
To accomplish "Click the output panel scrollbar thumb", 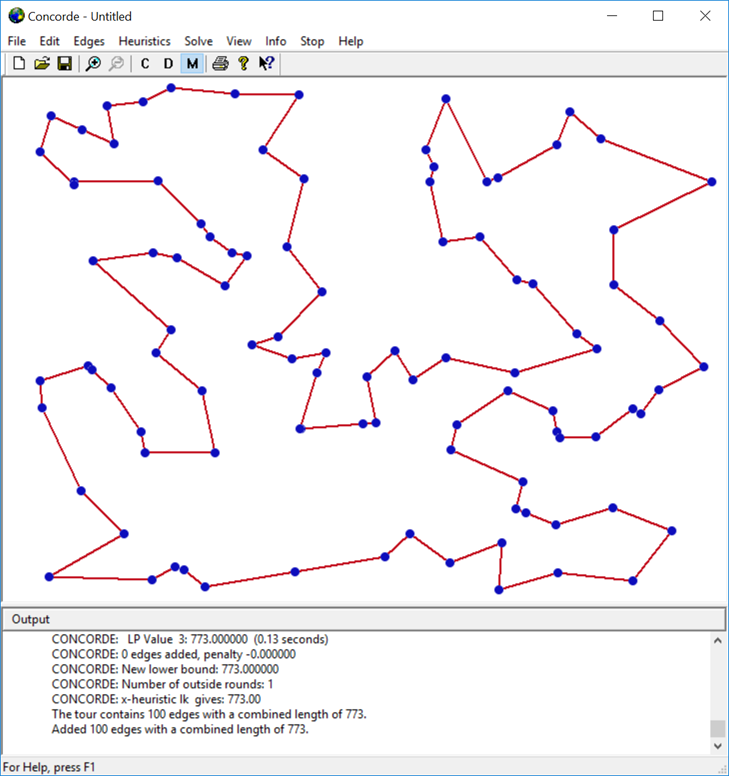I will point(718,728).
